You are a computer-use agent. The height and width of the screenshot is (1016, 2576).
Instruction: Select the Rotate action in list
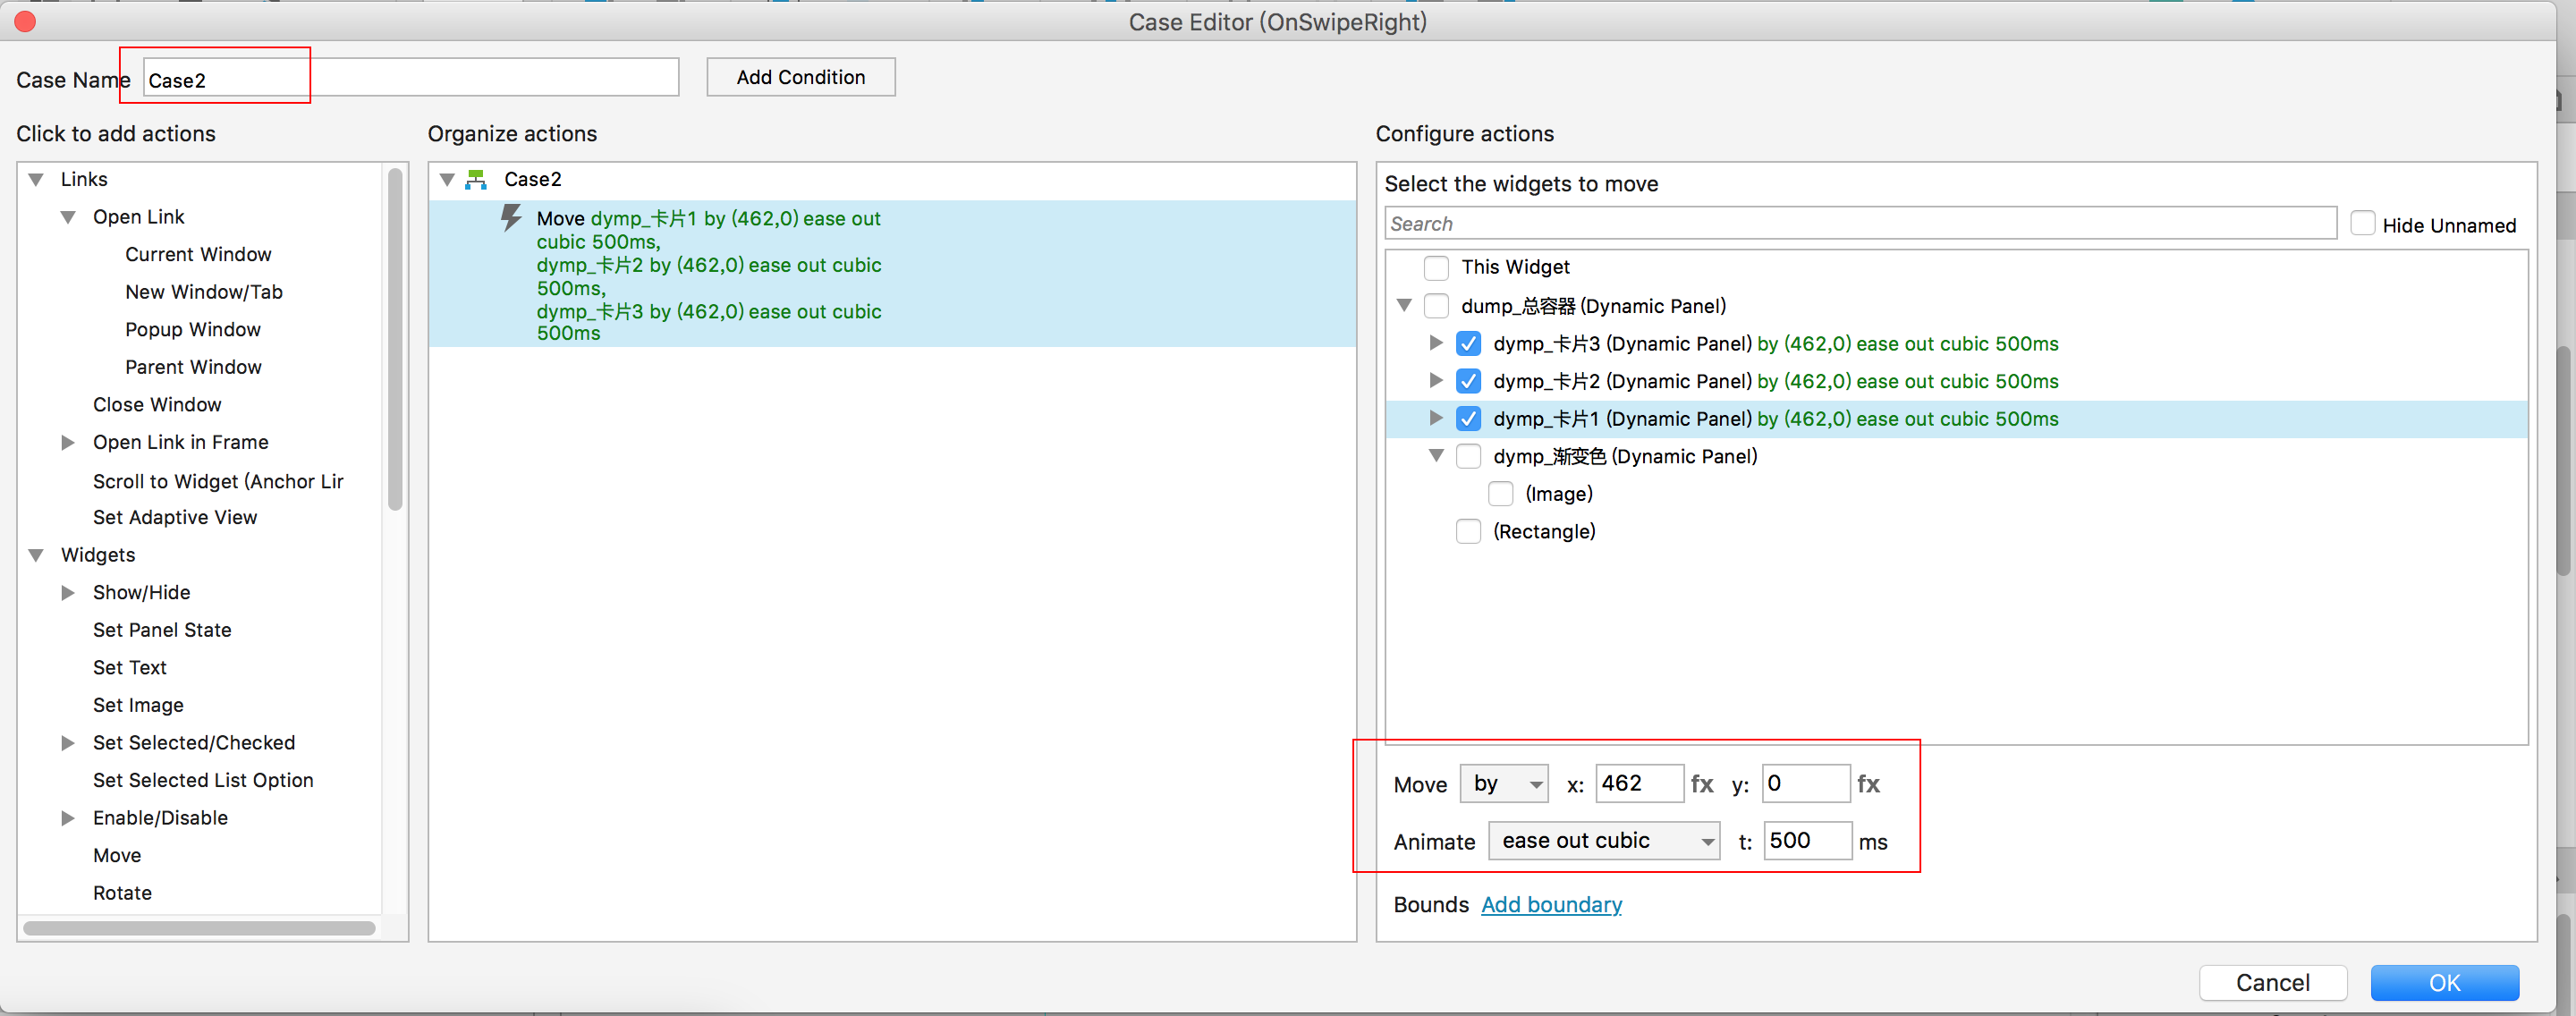point(122,893)
